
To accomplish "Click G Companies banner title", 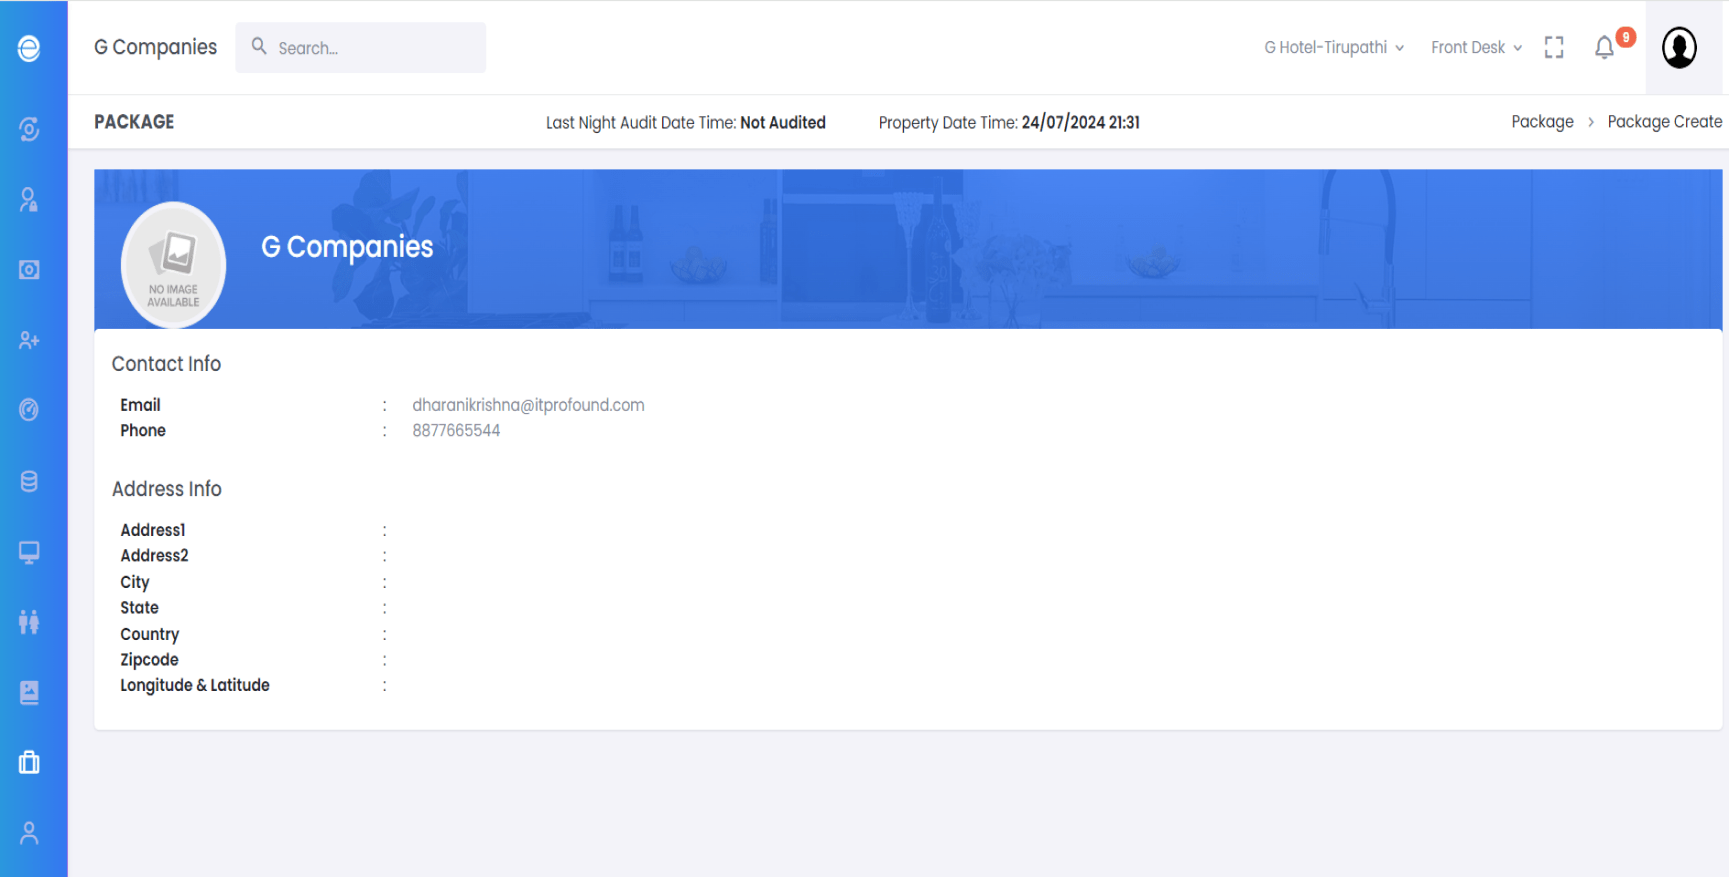I will pyautogui.click(x=347, y=247).
